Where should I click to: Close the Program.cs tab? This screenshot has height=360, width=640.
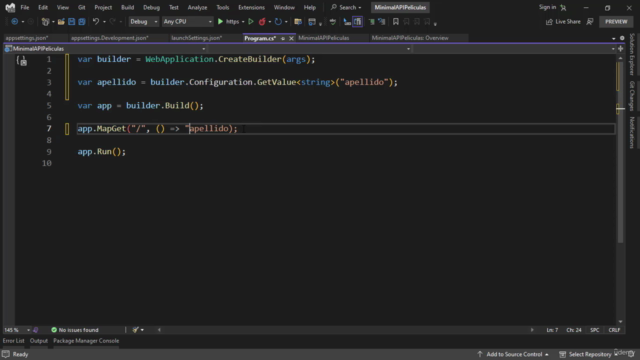point(291,38)
